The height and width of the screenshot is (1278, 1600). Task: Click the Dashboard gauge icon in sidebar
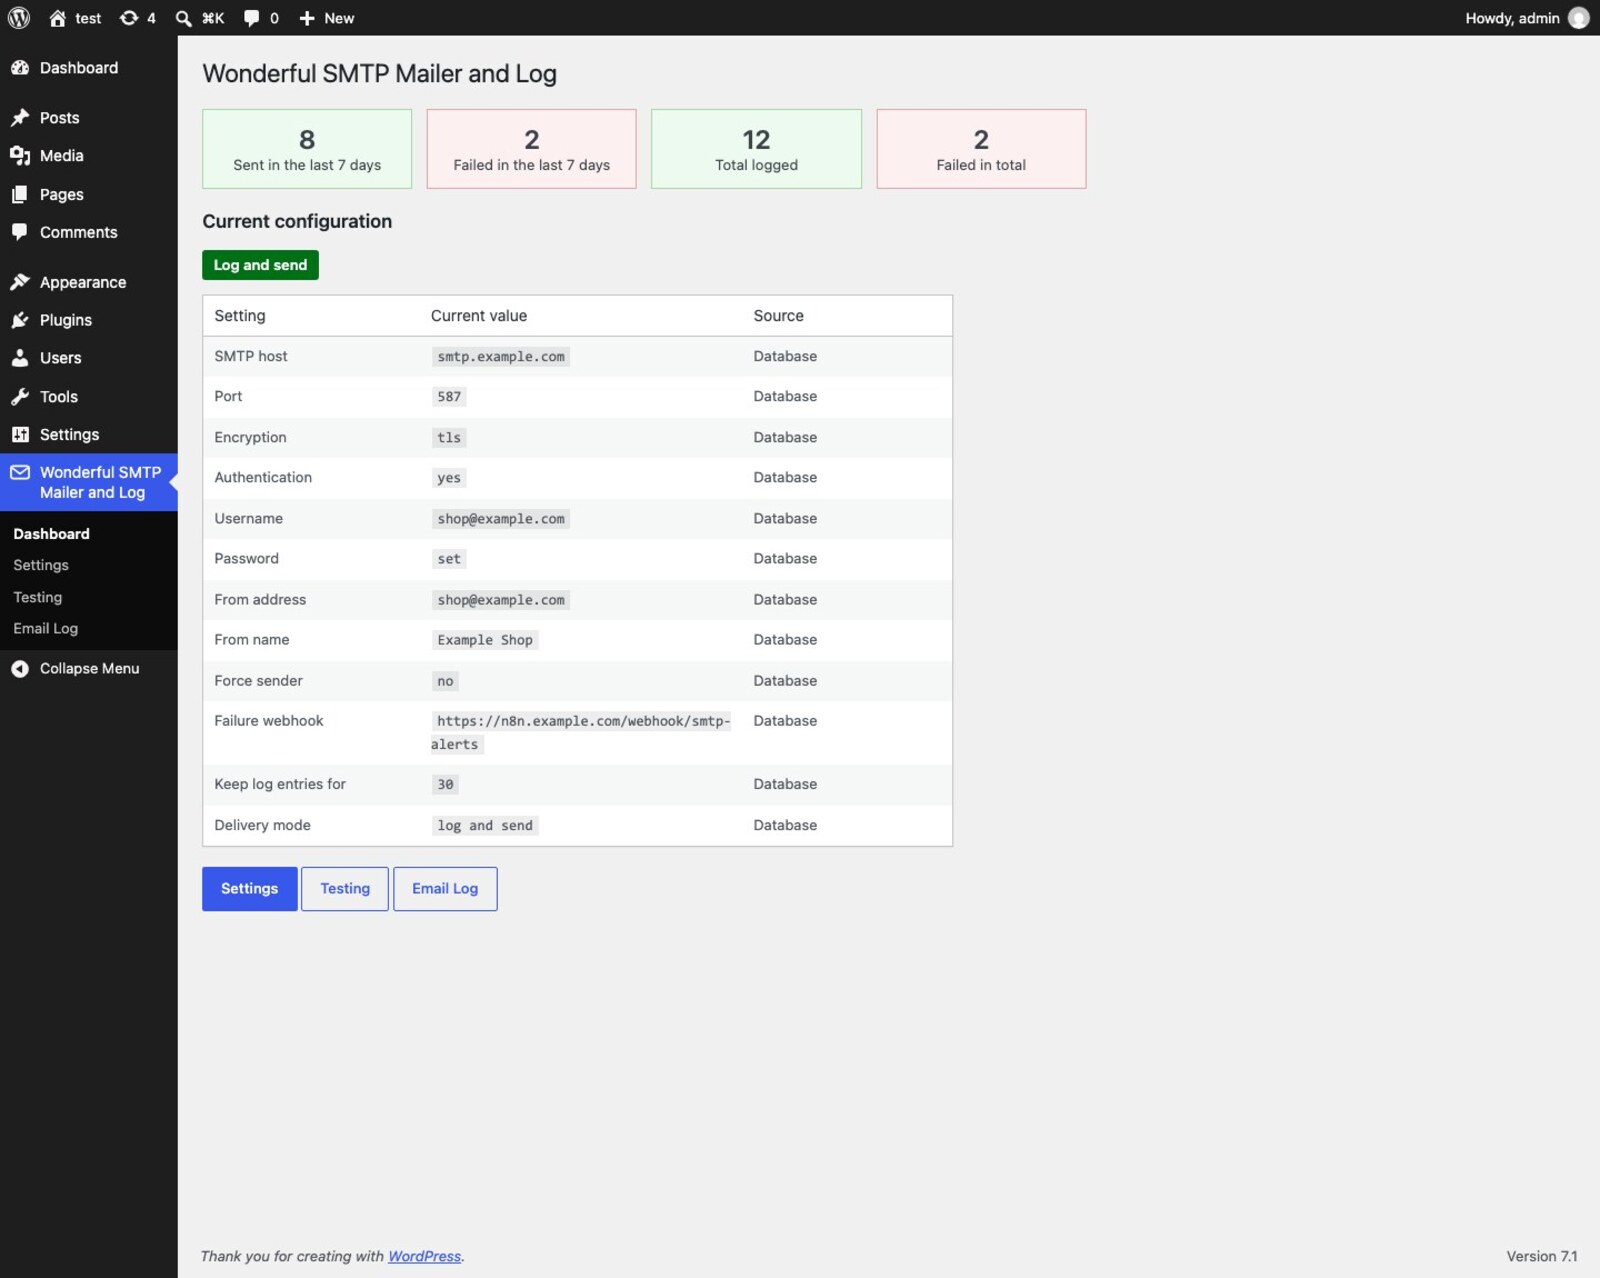pyautogui.click(x=20, y=68)
